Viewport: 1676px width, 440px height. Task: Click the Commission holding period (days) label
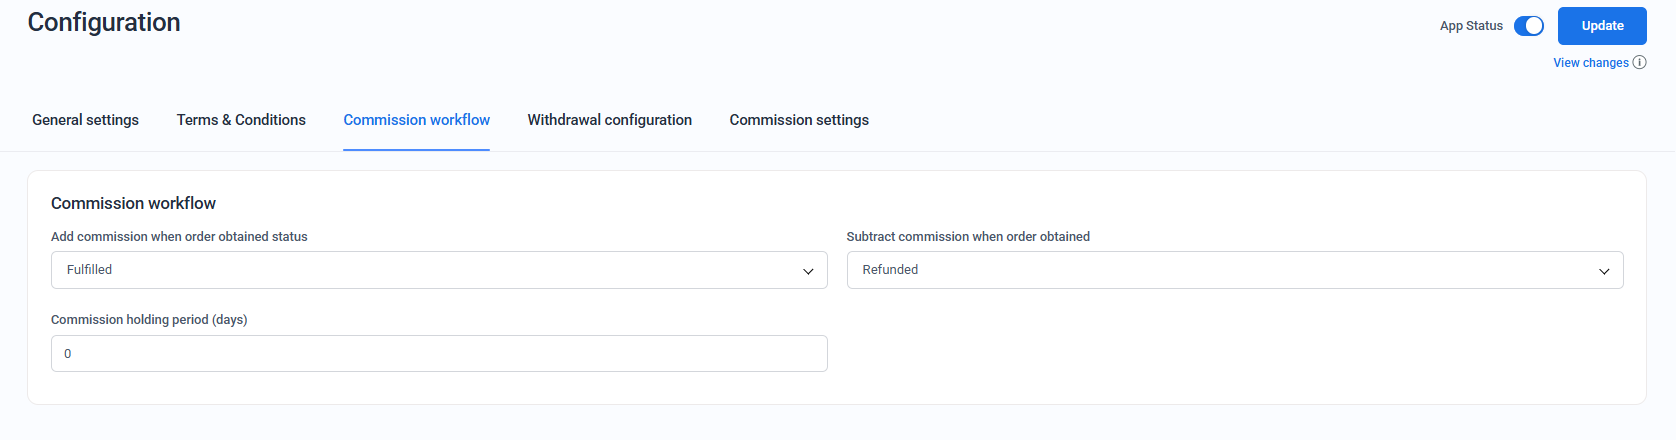tap(149, 320)
